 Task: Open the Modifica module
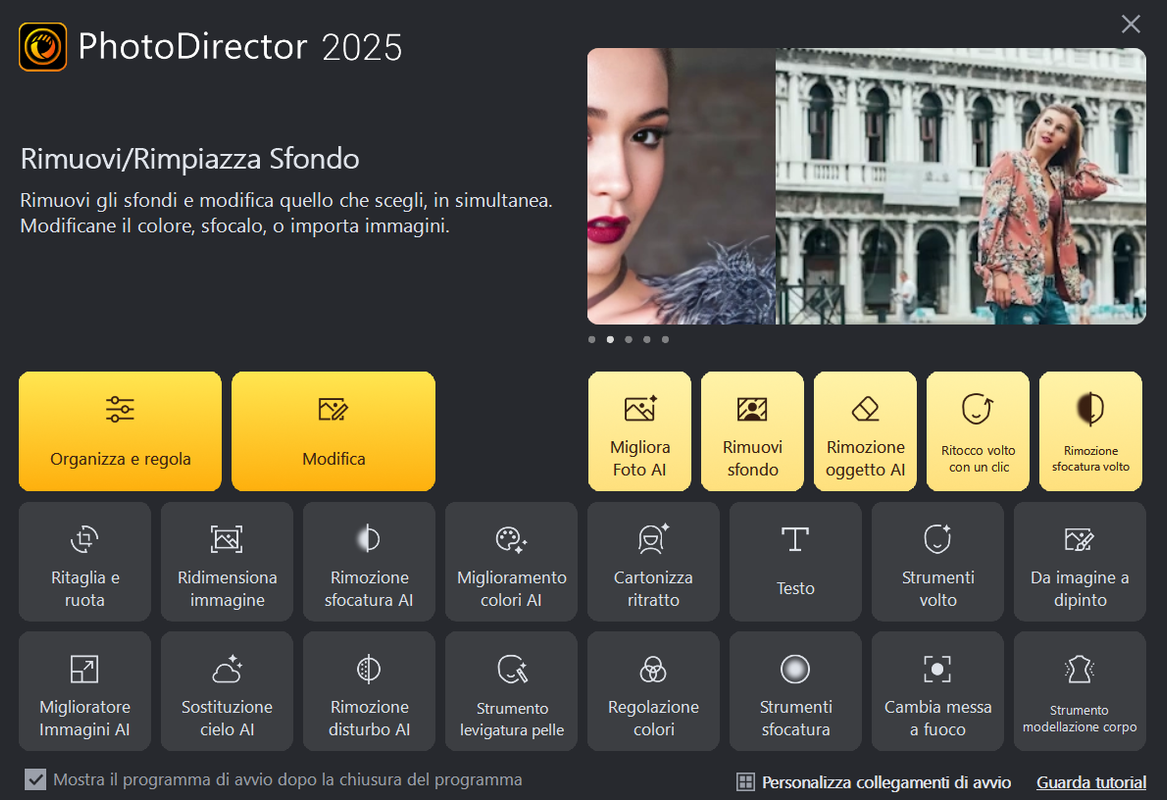coord(333,431)
